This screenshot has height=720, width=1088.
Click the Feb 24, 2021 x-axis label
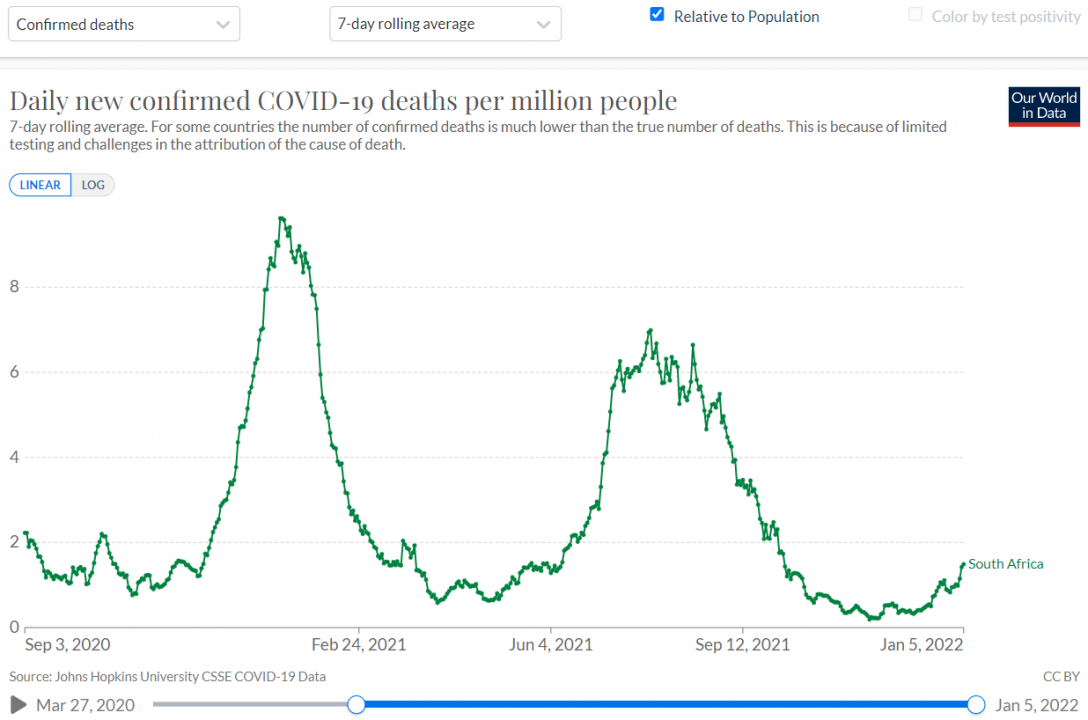click(x=358, y=645)
